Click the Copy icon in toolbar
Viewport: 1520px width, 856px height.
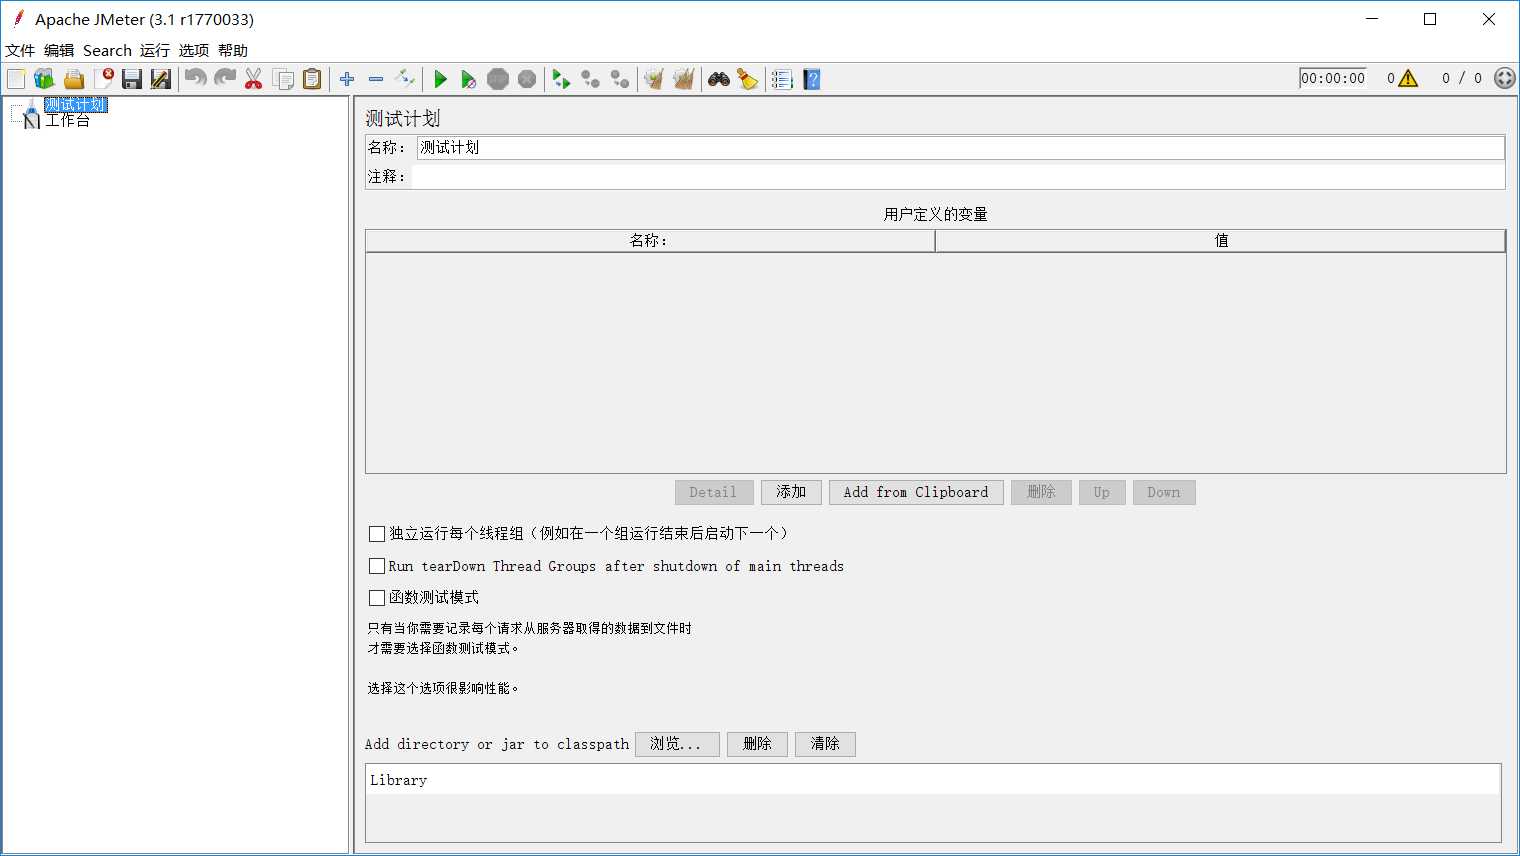coord(283,79)
